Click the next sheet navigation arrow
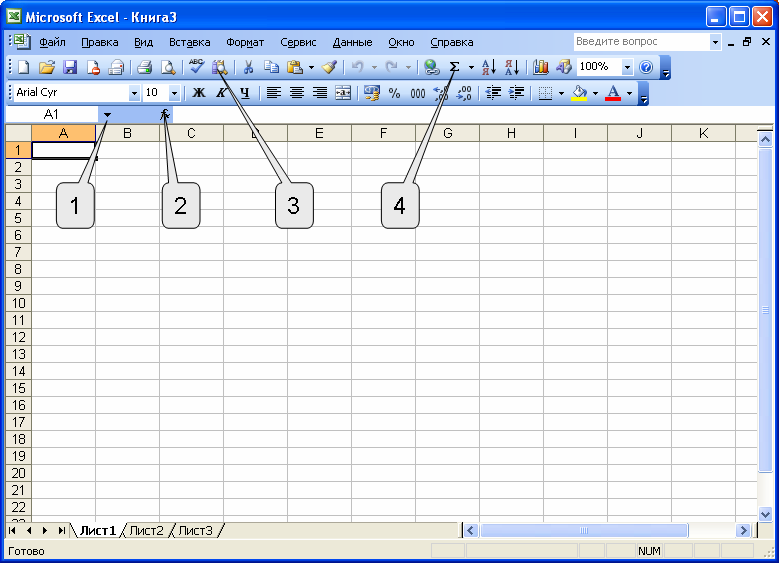 pyautogui.click(x=45, y=530)
